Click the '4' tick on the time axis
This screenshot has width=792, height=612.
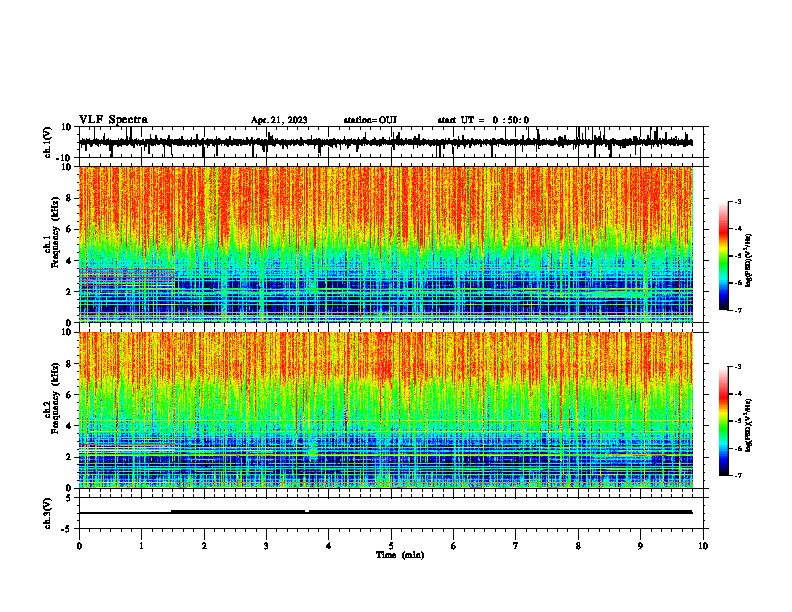[328, 546]
